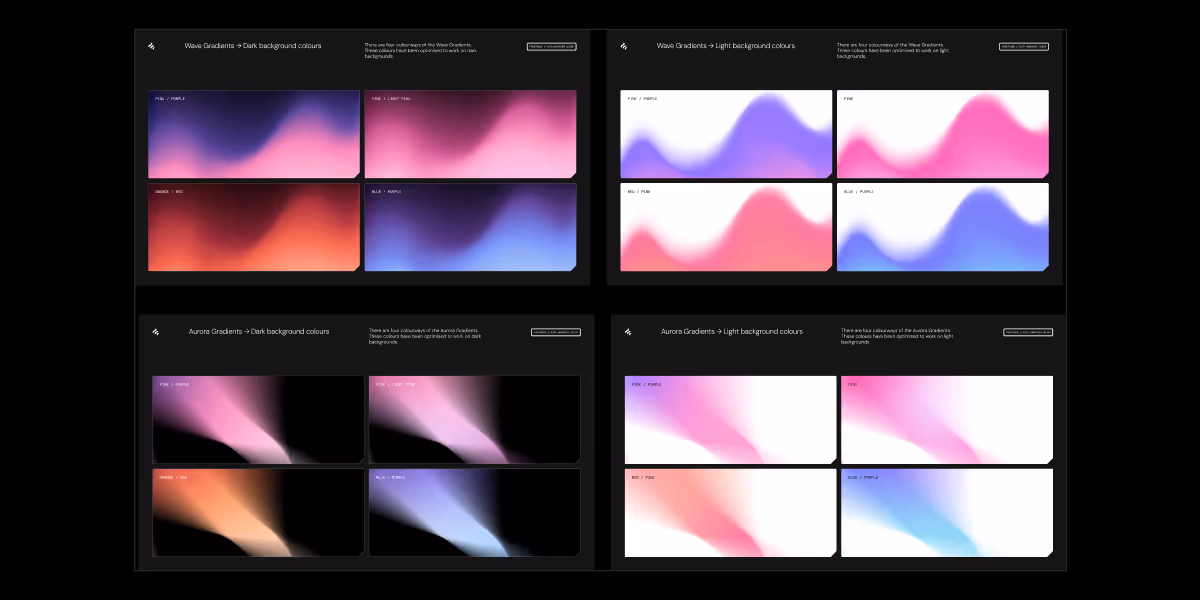Click the badge on the Aurora light panel
The image size is (1200, 600).
[x=1030, y=332]
